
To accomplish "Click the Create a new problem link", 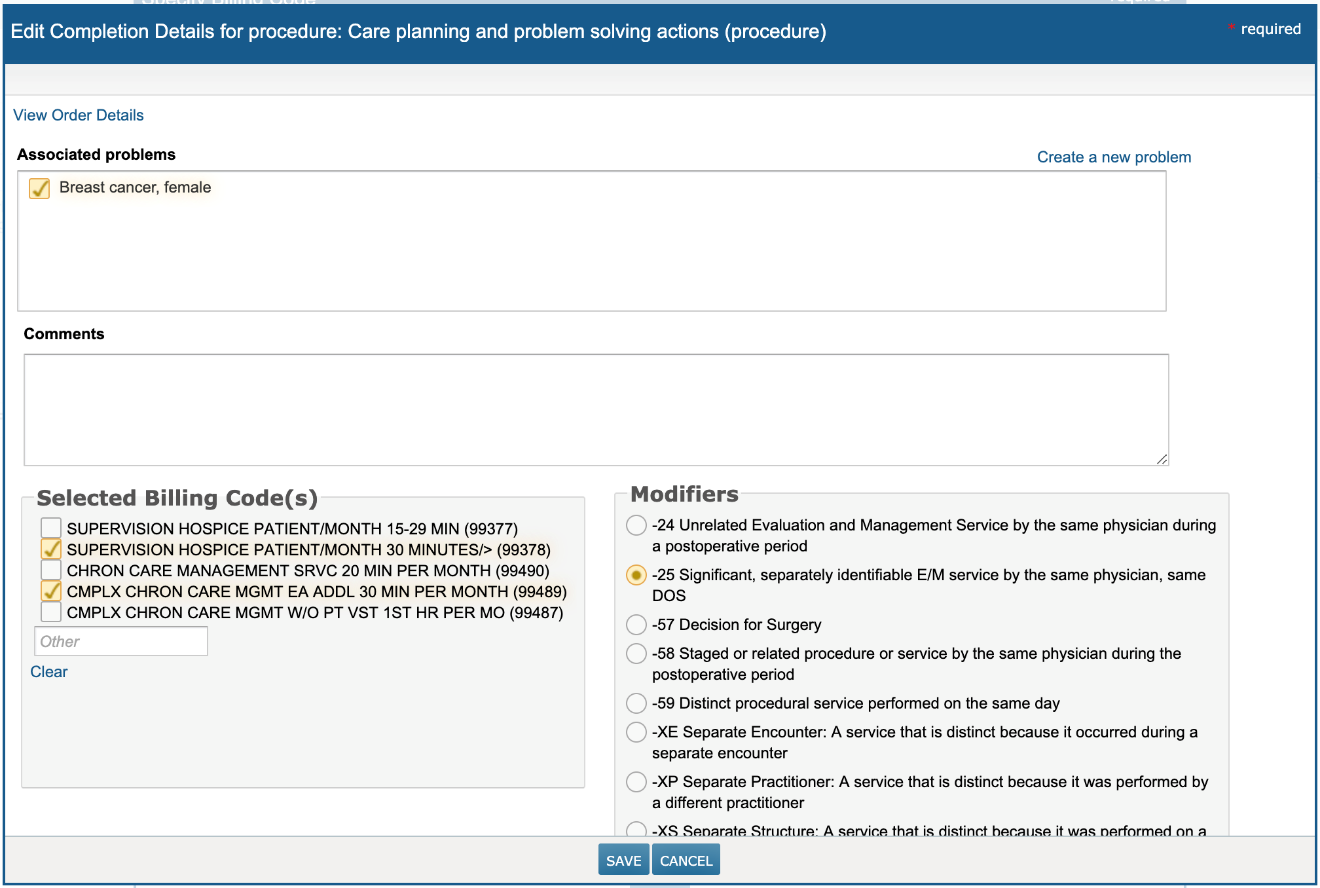I will [x=1114, y=157].
